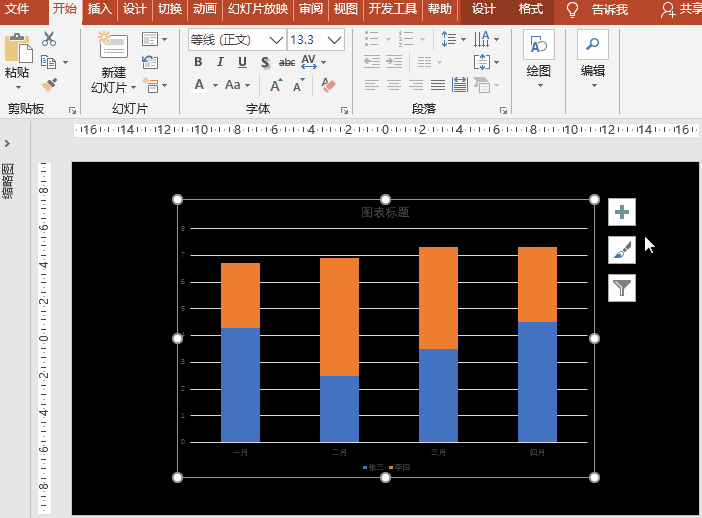Open the Chart Elements plus button
Image resolution: width=702 pixels, height=518 pixels.
tap(622, 212)
